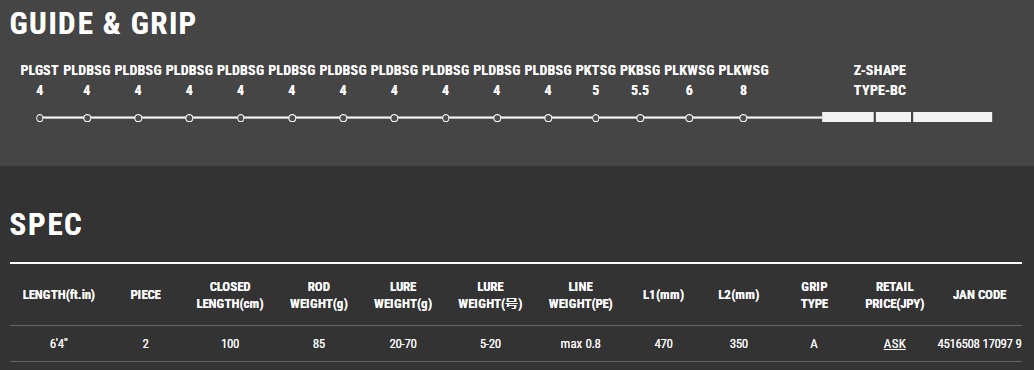Click the Z-SHAPE TYPE-BC label
The width and height of the screenshot is (1034, 370).
coord(880,80)
